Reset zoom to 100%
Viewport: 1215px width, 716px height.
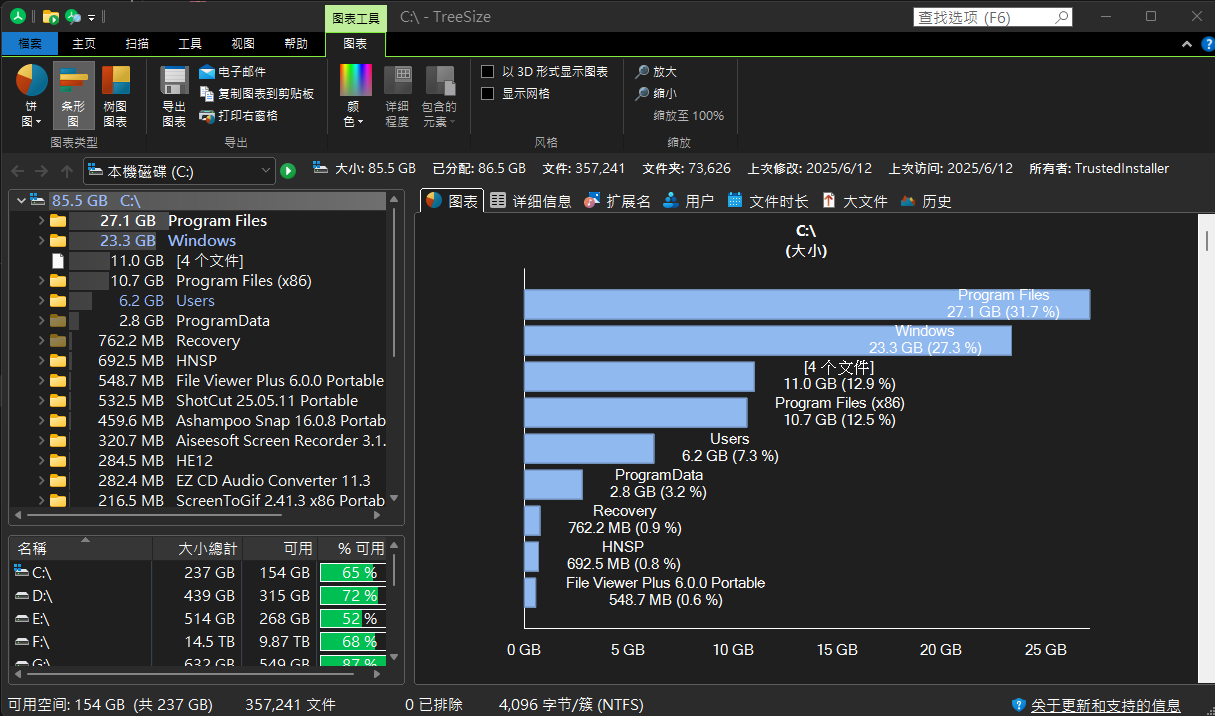pos(688,116)
